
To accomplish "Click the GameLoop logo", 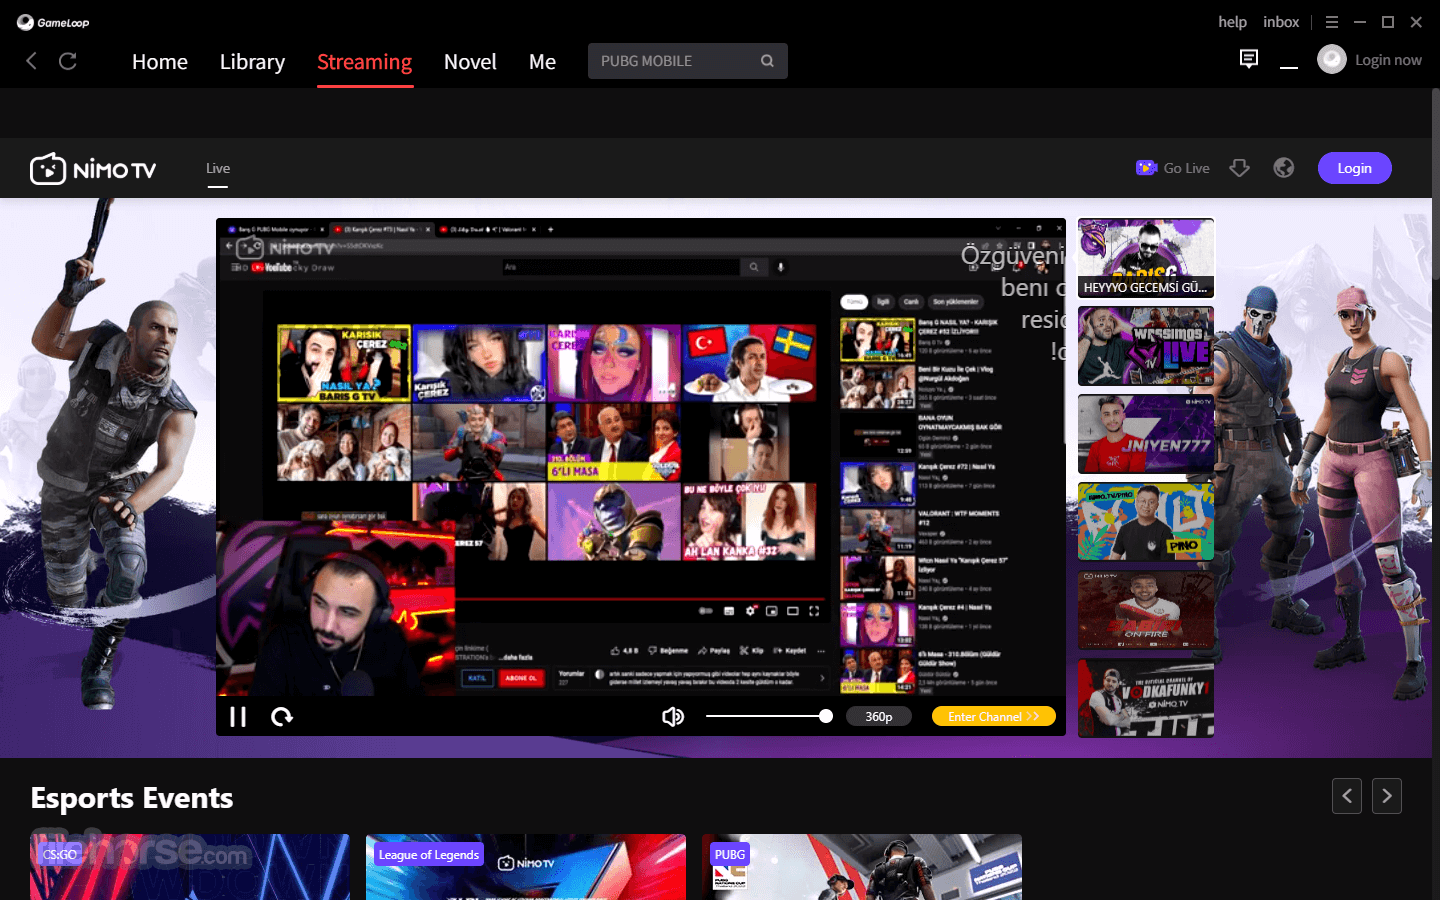I will click(53, 22).
